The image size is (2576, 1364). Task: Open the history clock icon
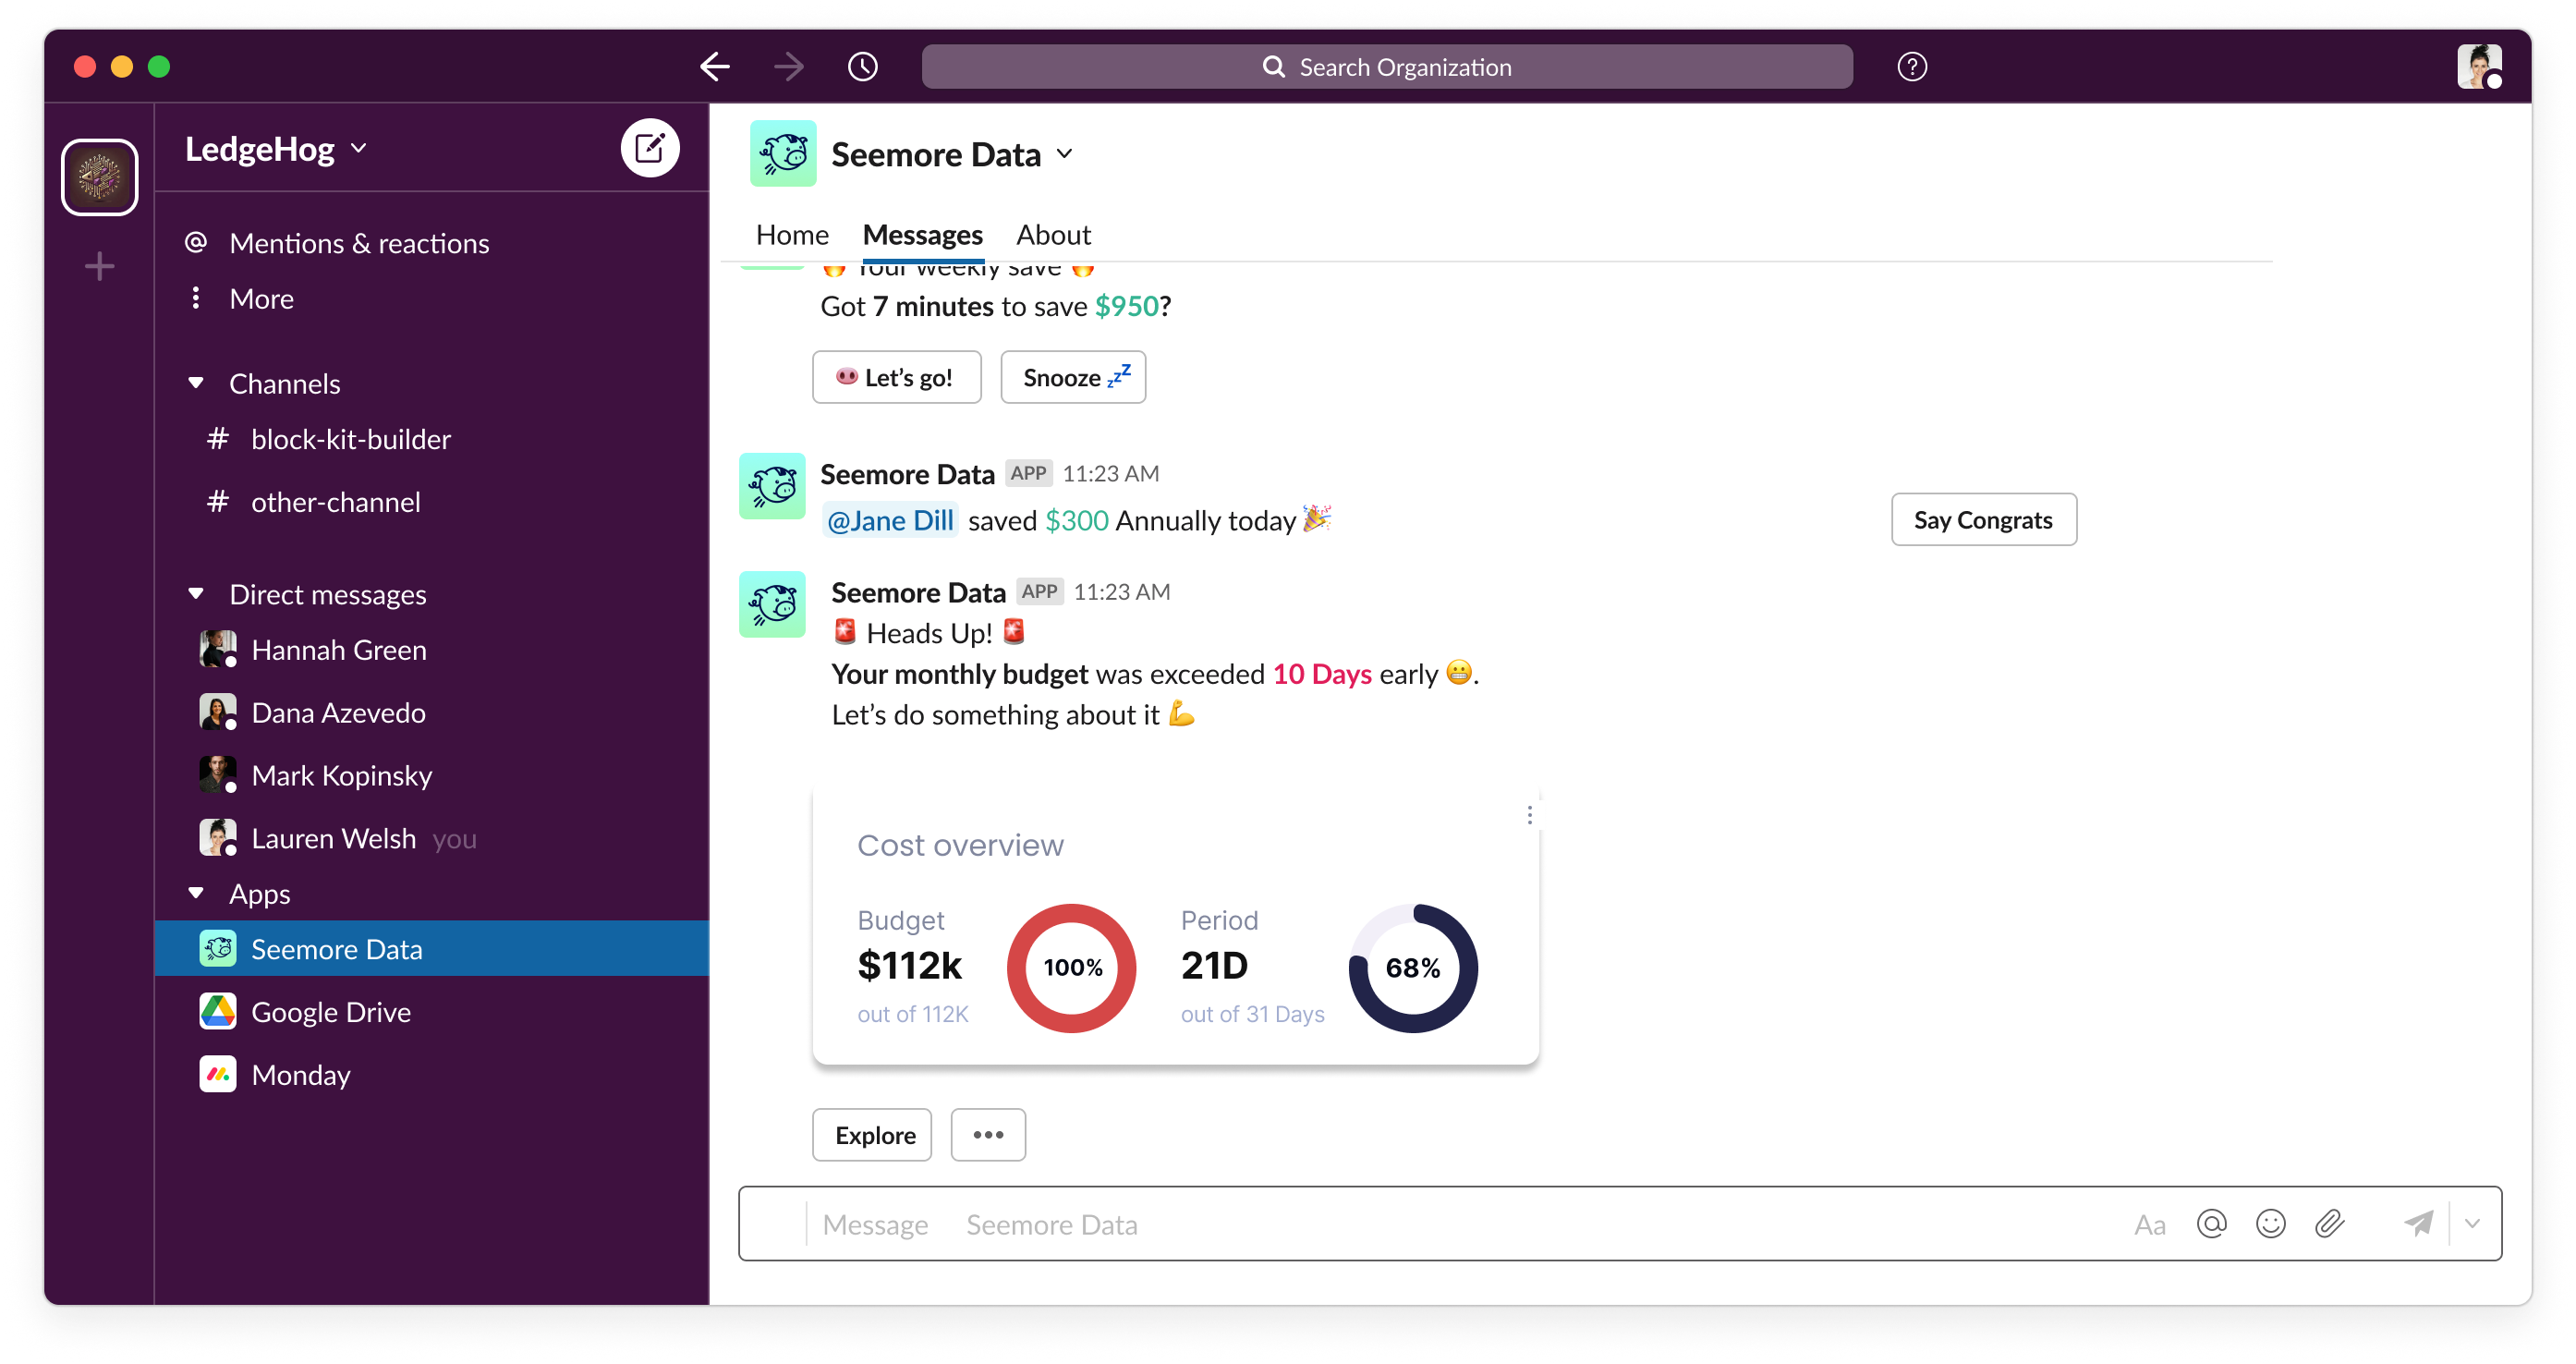pos(862,67)
